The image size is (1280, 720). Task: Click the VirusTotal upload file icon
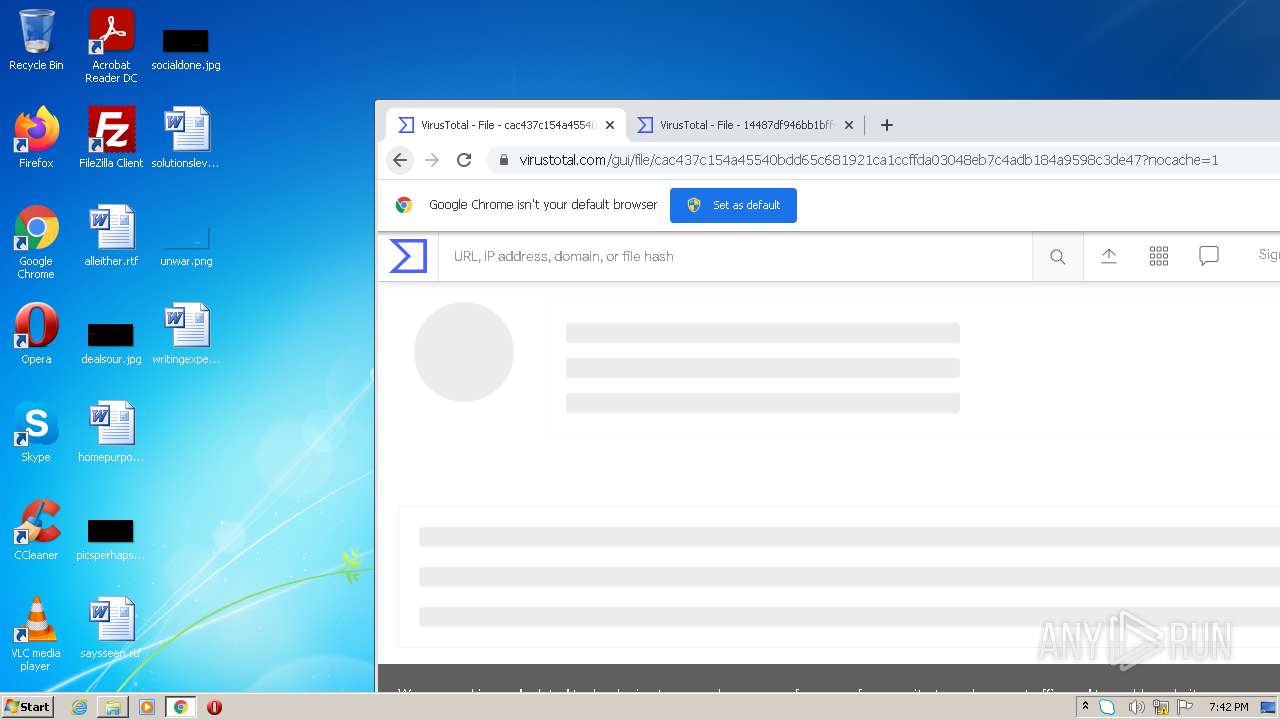(1109, 256)
